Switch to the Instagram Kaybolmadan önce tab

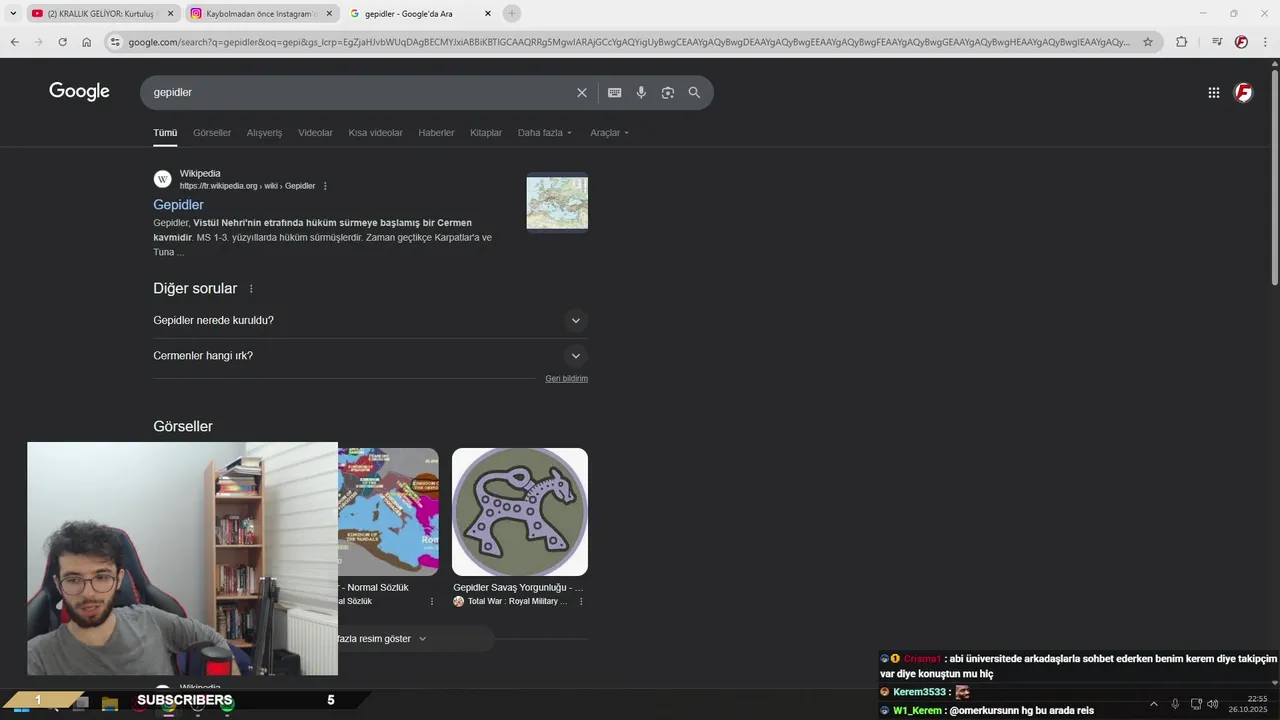click(x=260, y=13)
